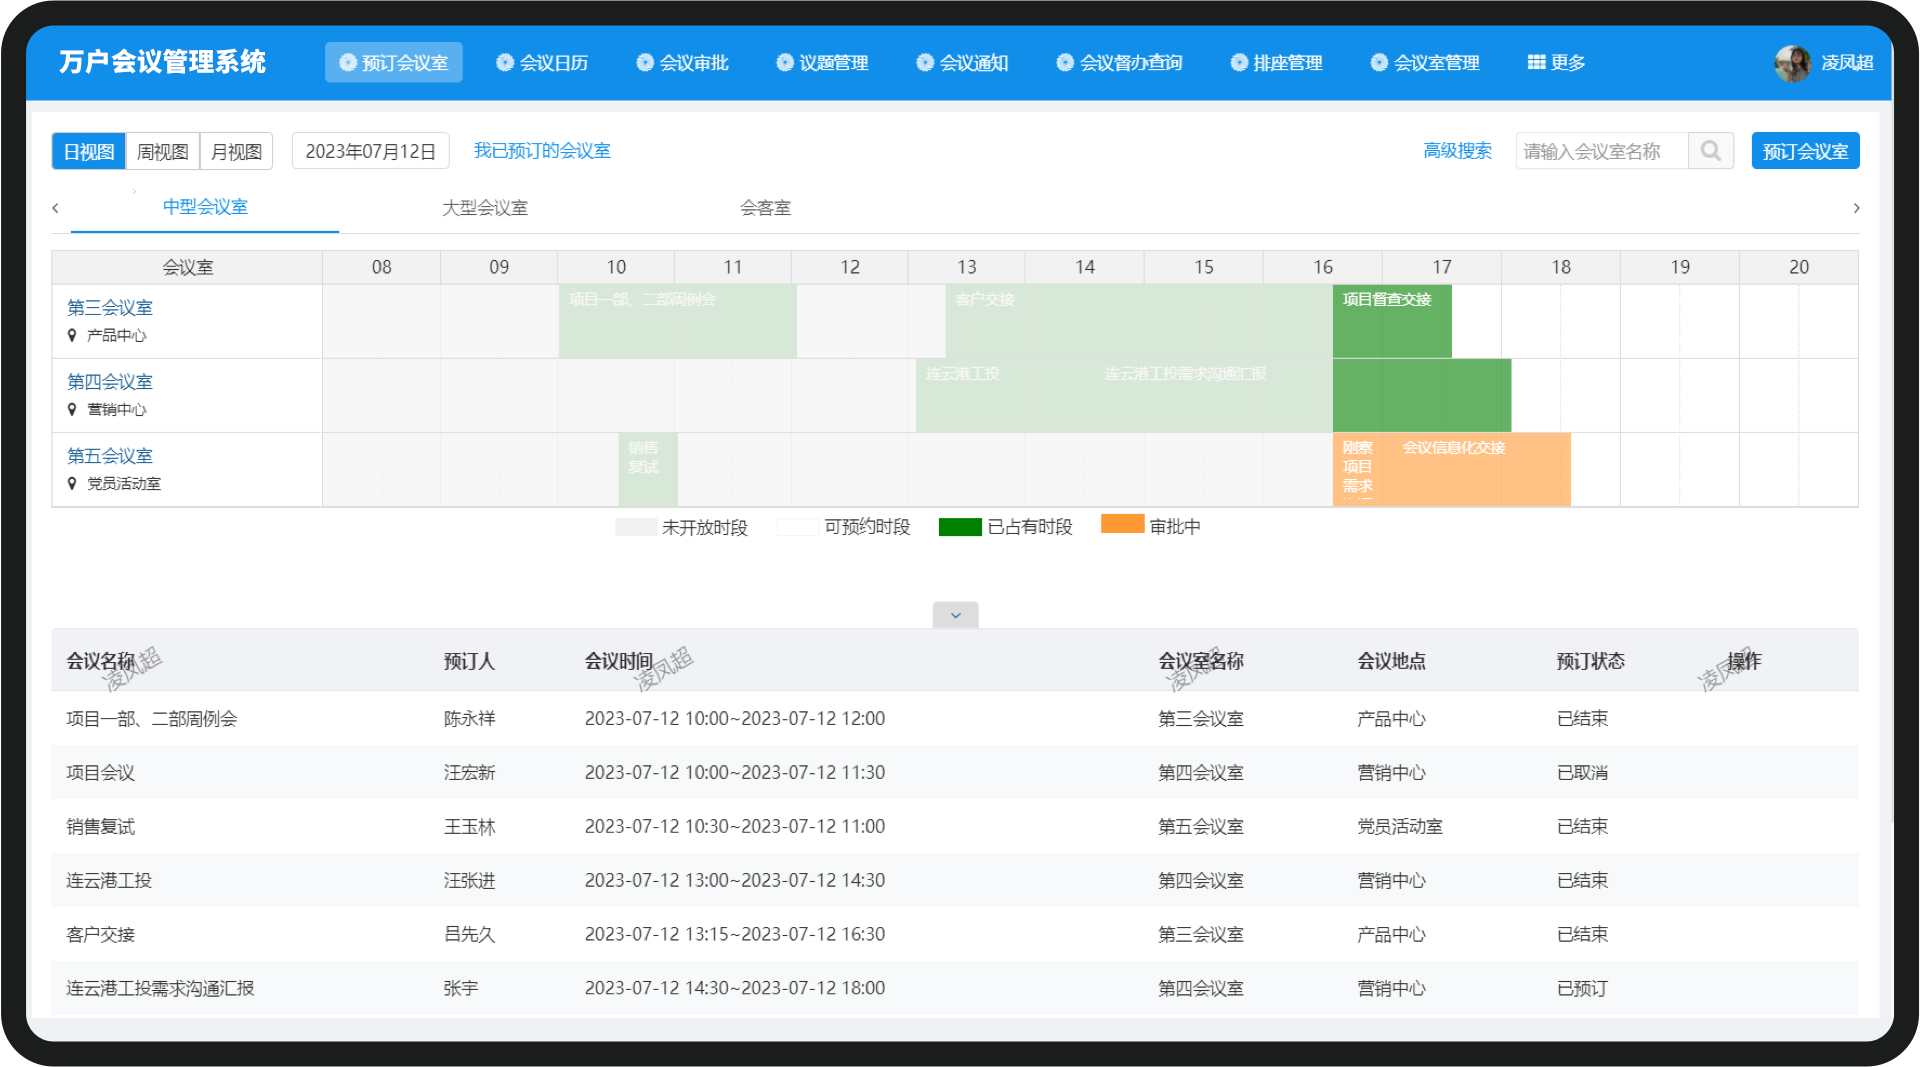
Task: Switch to 周视图 view
Action: 162,151
